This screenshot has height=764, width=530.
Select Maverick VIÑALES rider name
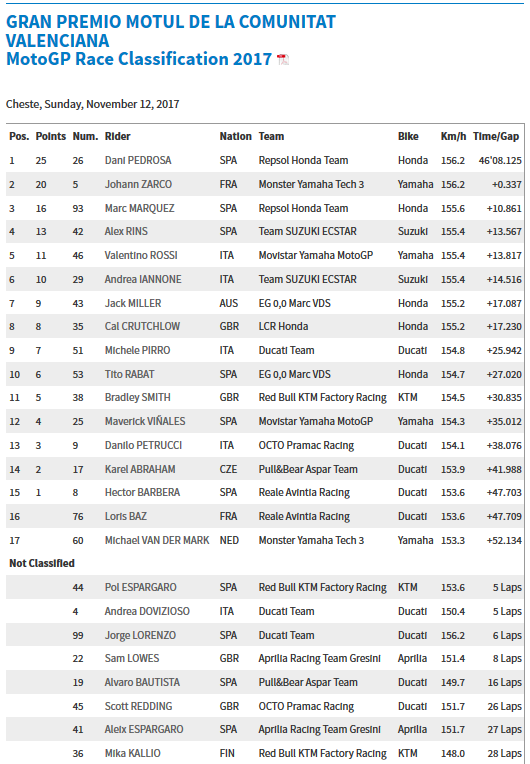tap(145, 421)
